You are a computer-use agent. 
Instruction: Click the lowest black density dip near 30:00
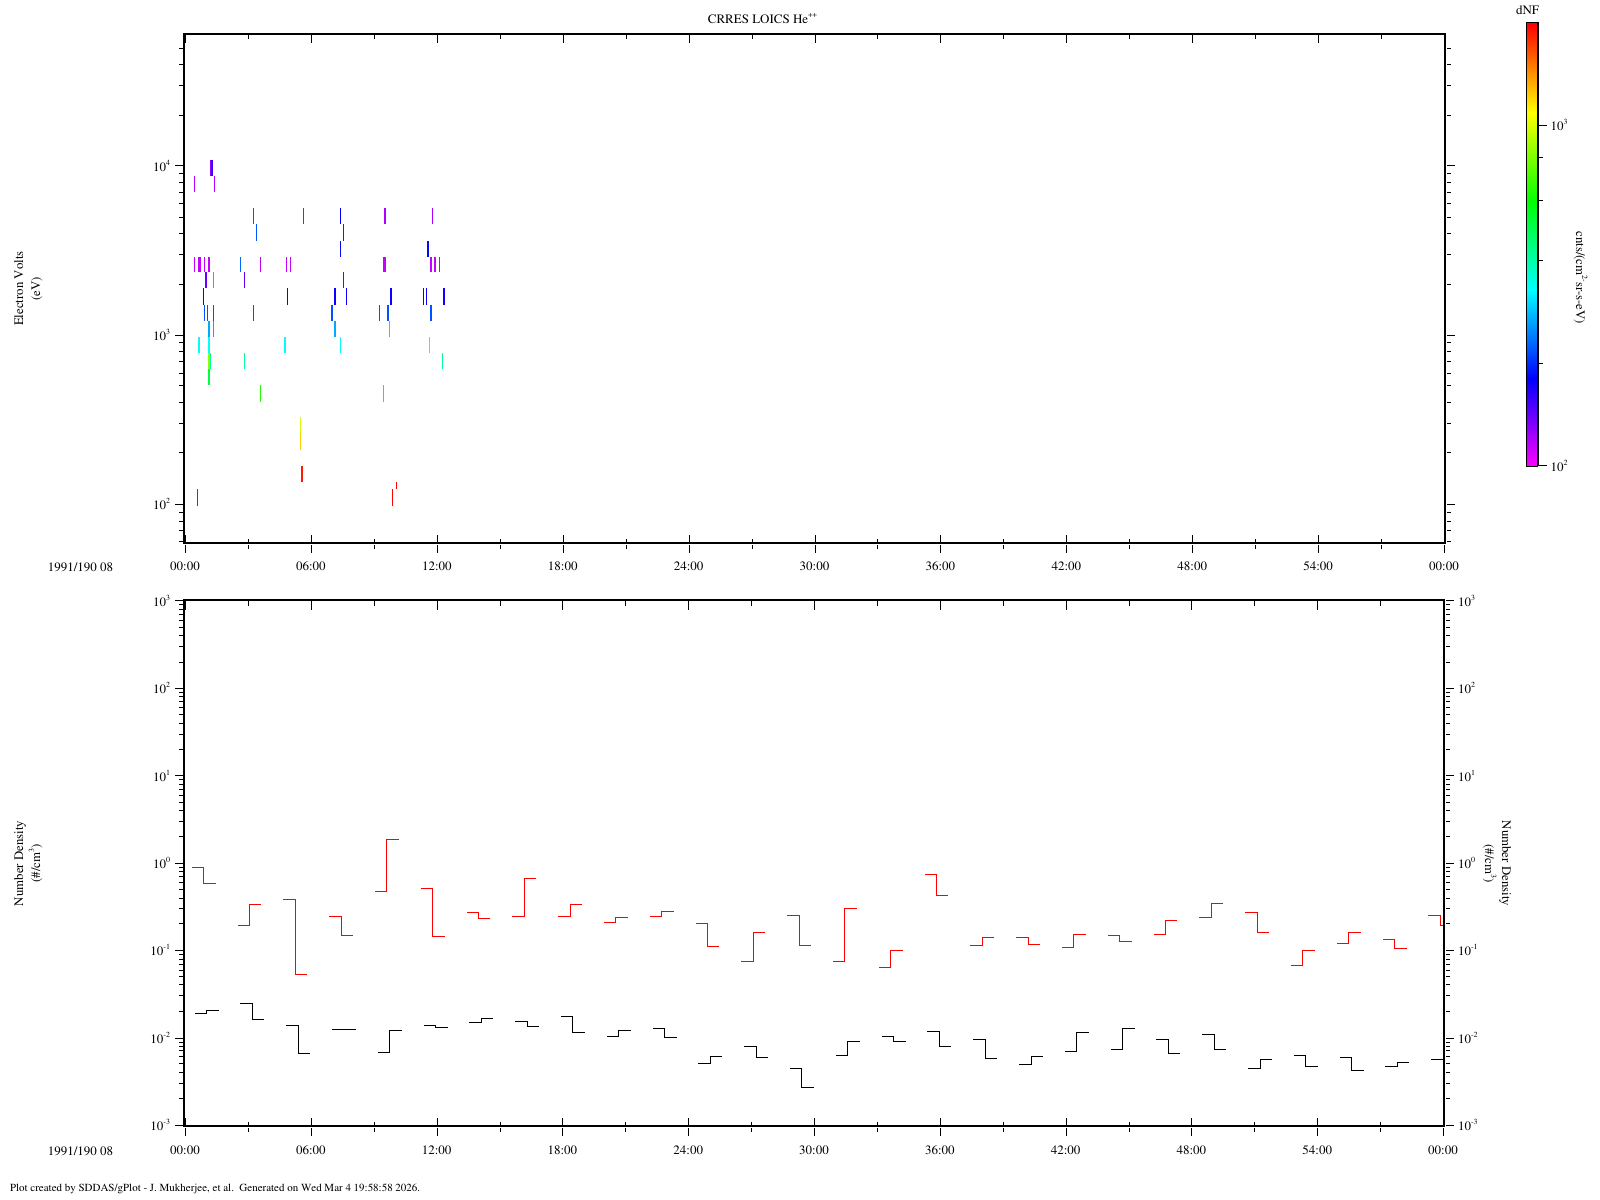click(807, 1087)
